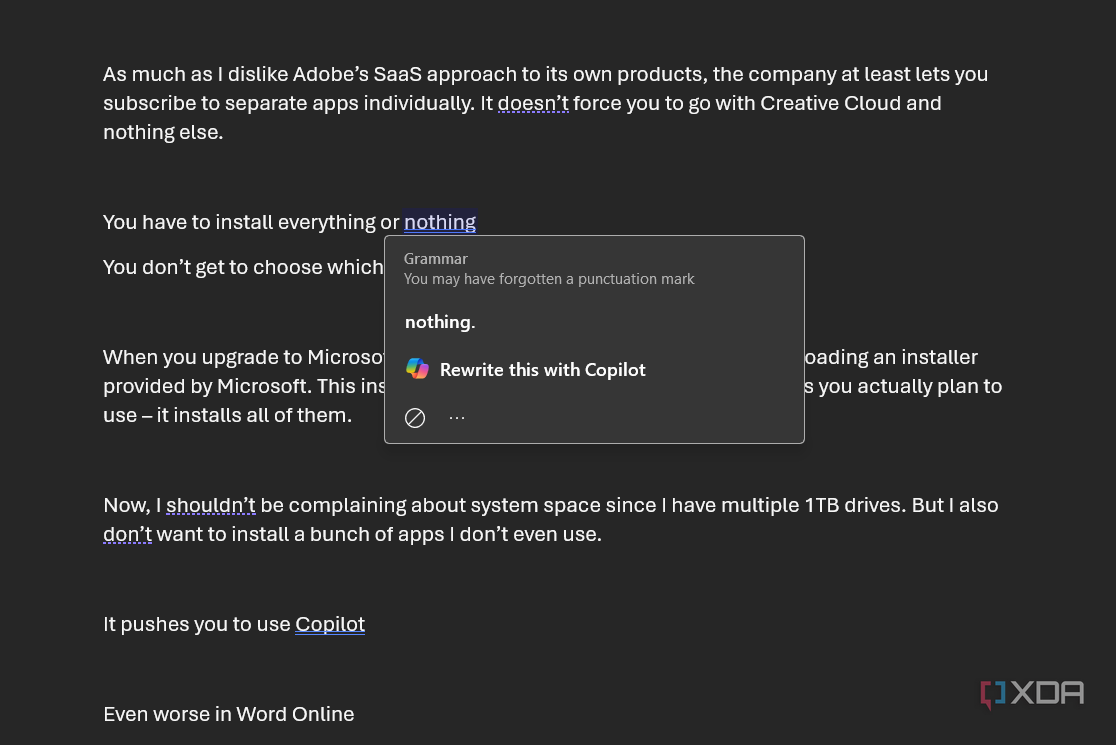Click the ignore suggestion circle-slash icon
The width and height of the screenshot is (1116, 745).
click(415, 418)
